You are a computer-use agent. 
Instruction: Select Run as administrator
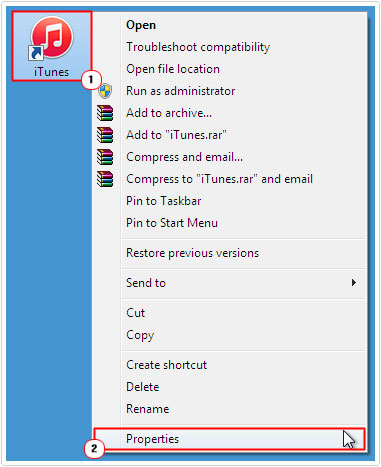(x=230, y=91)
